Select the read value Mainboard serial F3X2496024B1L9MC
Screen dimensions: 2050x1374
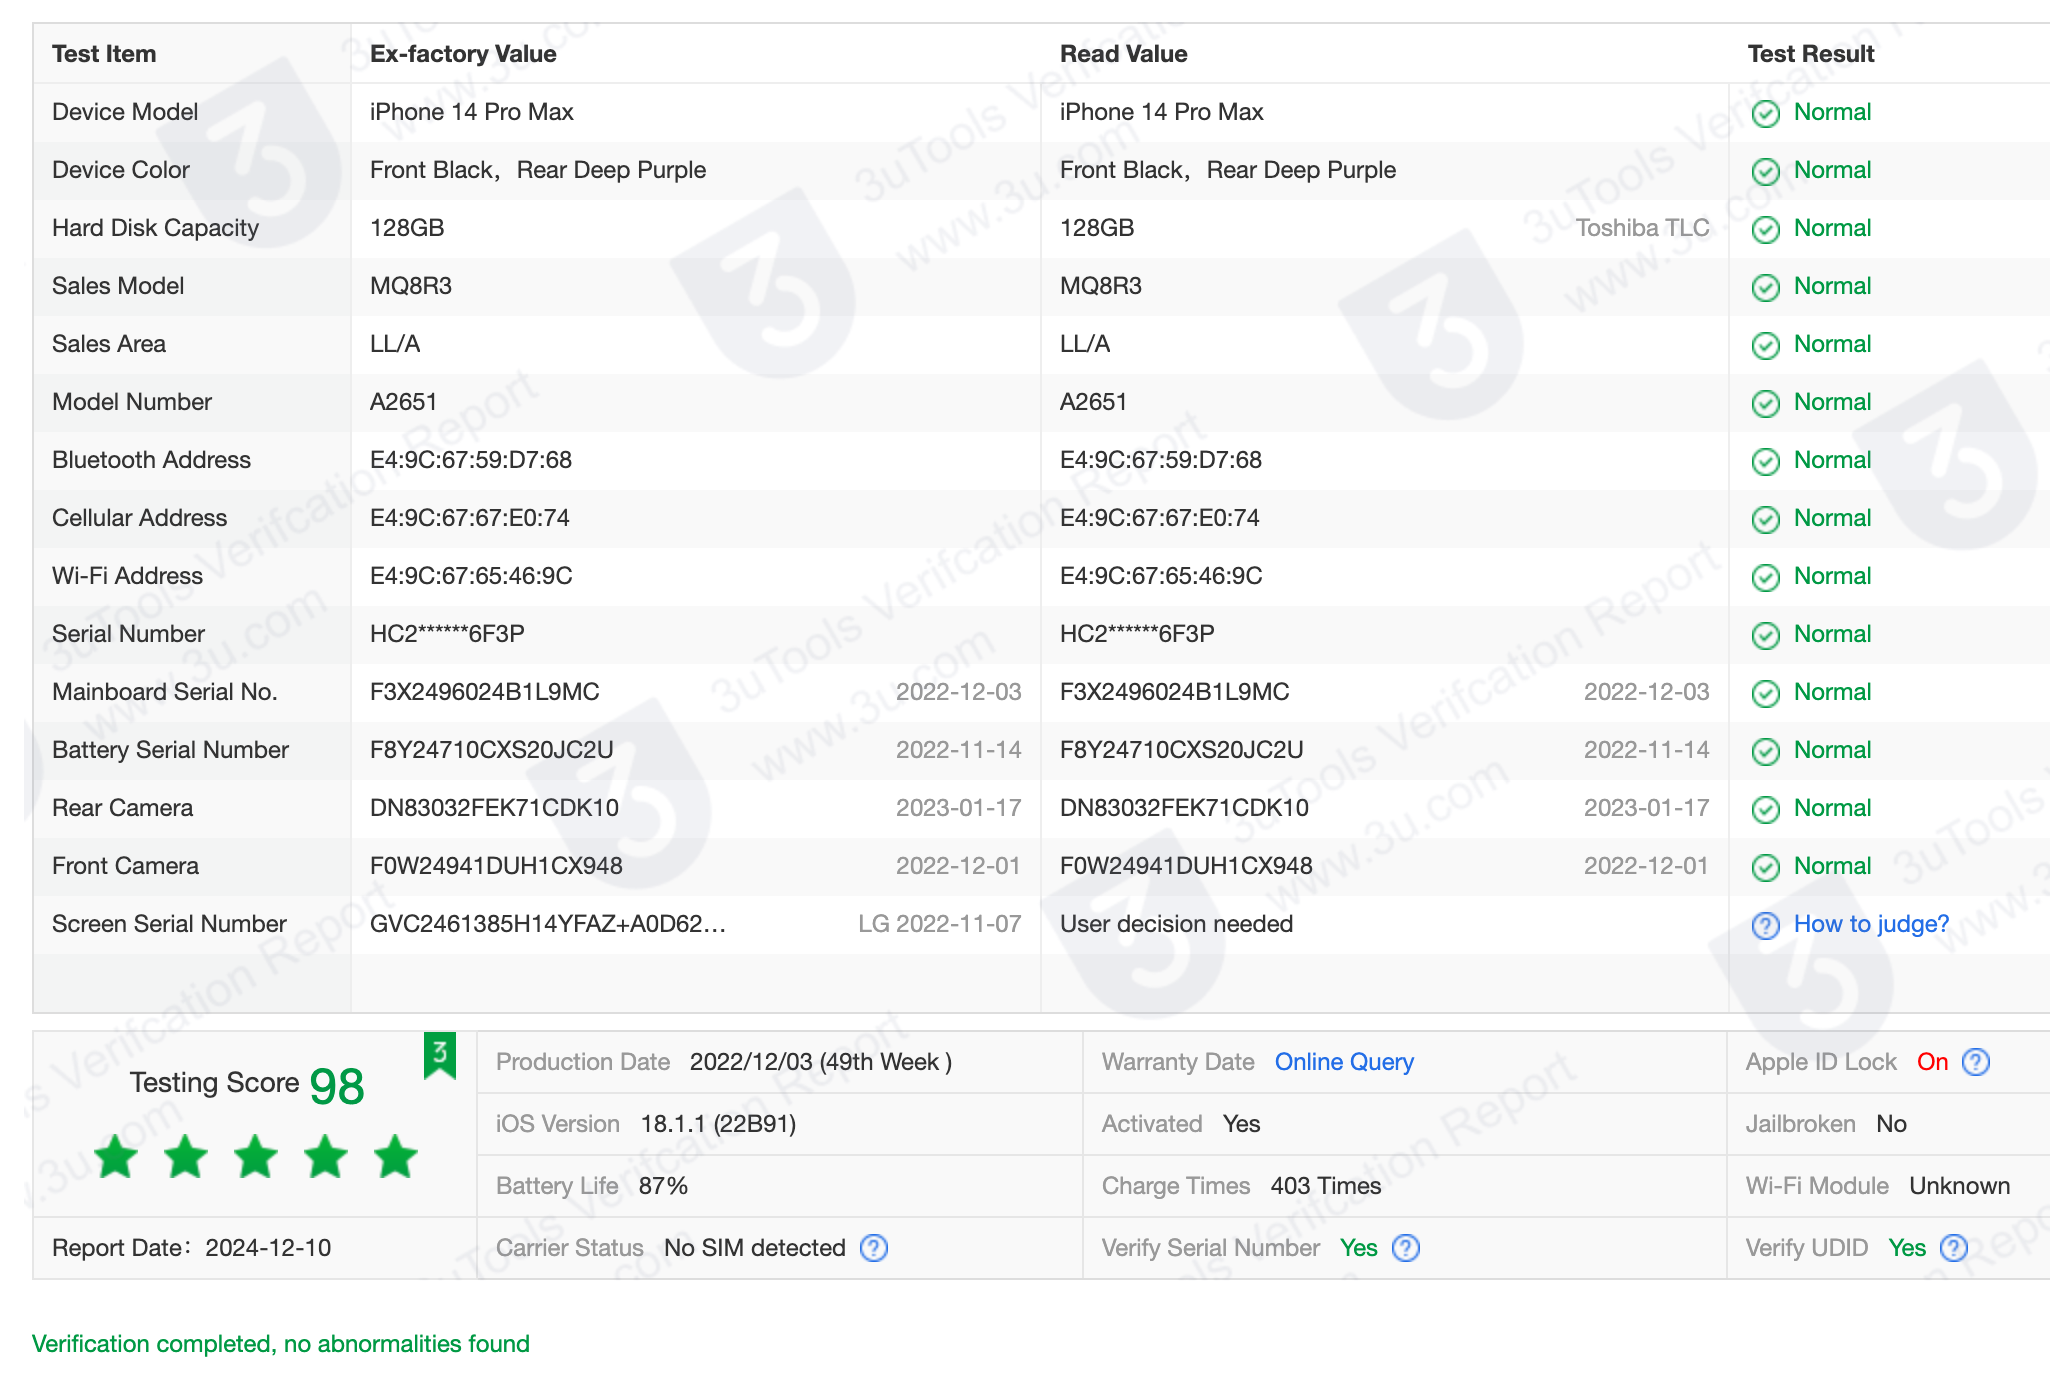tap(1175, 692)
